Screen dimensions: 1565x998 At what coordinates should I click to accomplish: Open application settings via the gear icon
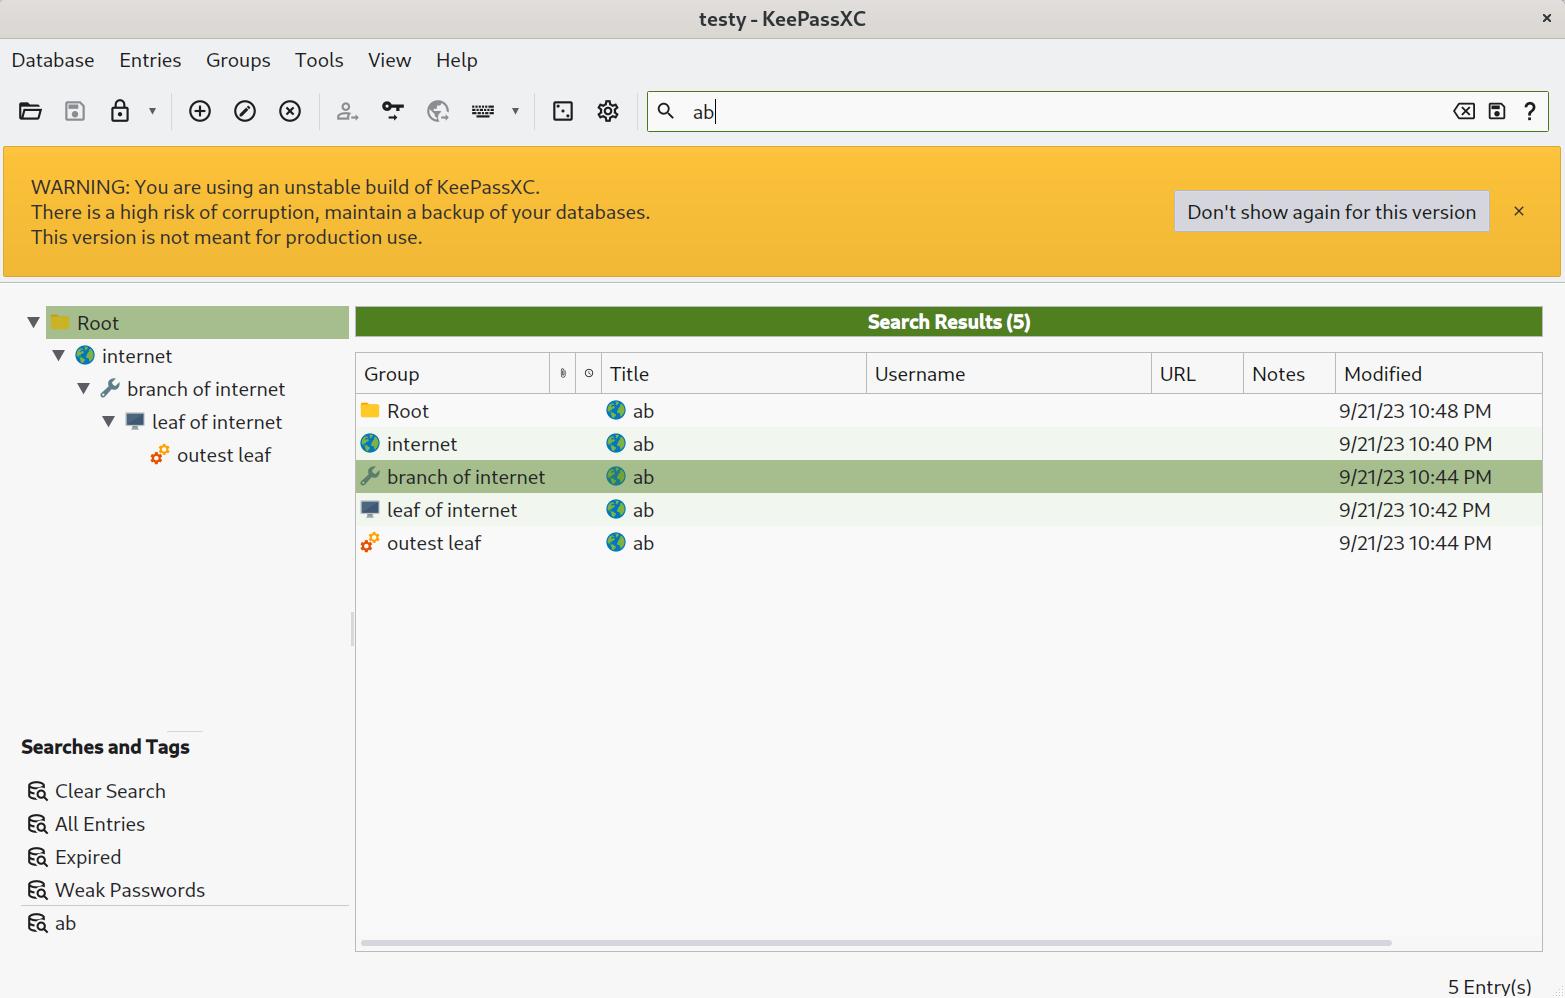[607, 111]
